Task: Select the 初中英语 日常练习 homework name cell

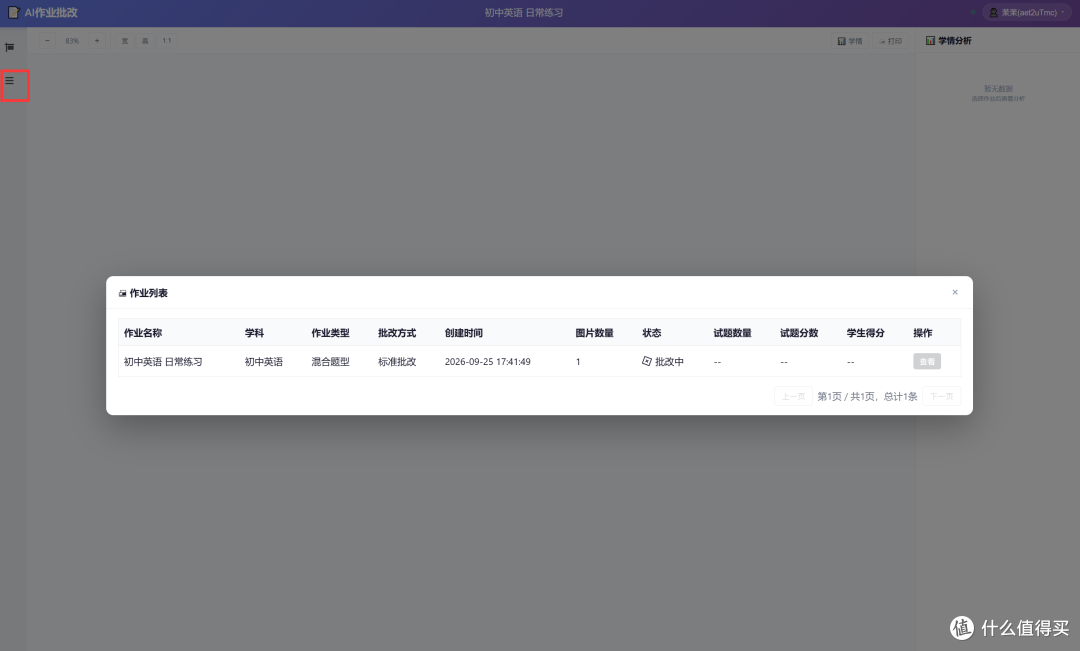Action: pyautogui.click(x=163, y=362)
